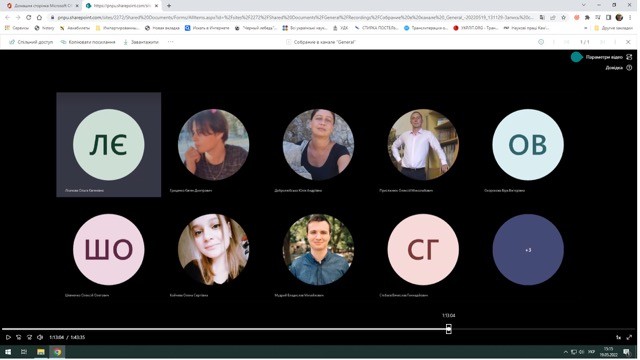The height and width of the screenshot is (360, 640).
Task: Move the video progress slider handle
Action: click(449, 329)
